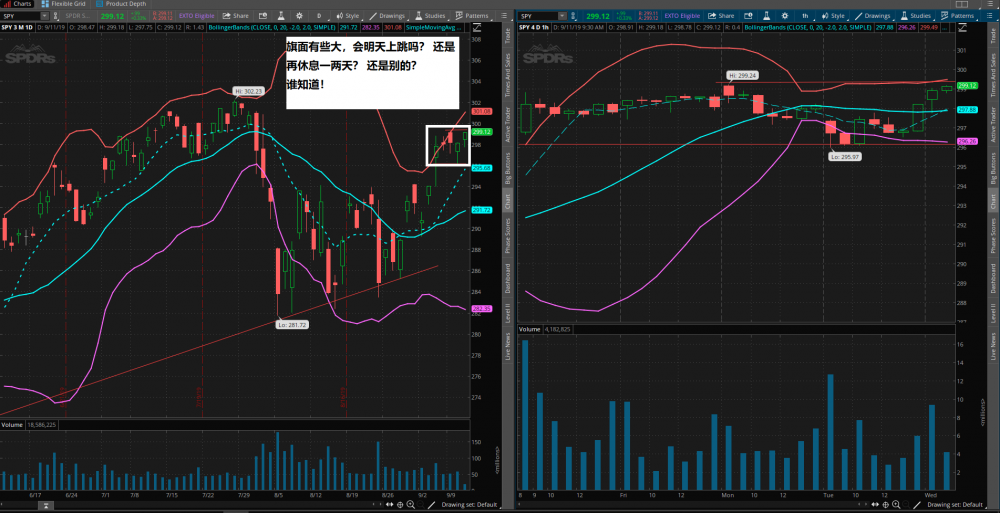This screenshot has width=1000, height=513.
Task: Open the Drawings menu on left chart
Action: click(x=386, y=15)
